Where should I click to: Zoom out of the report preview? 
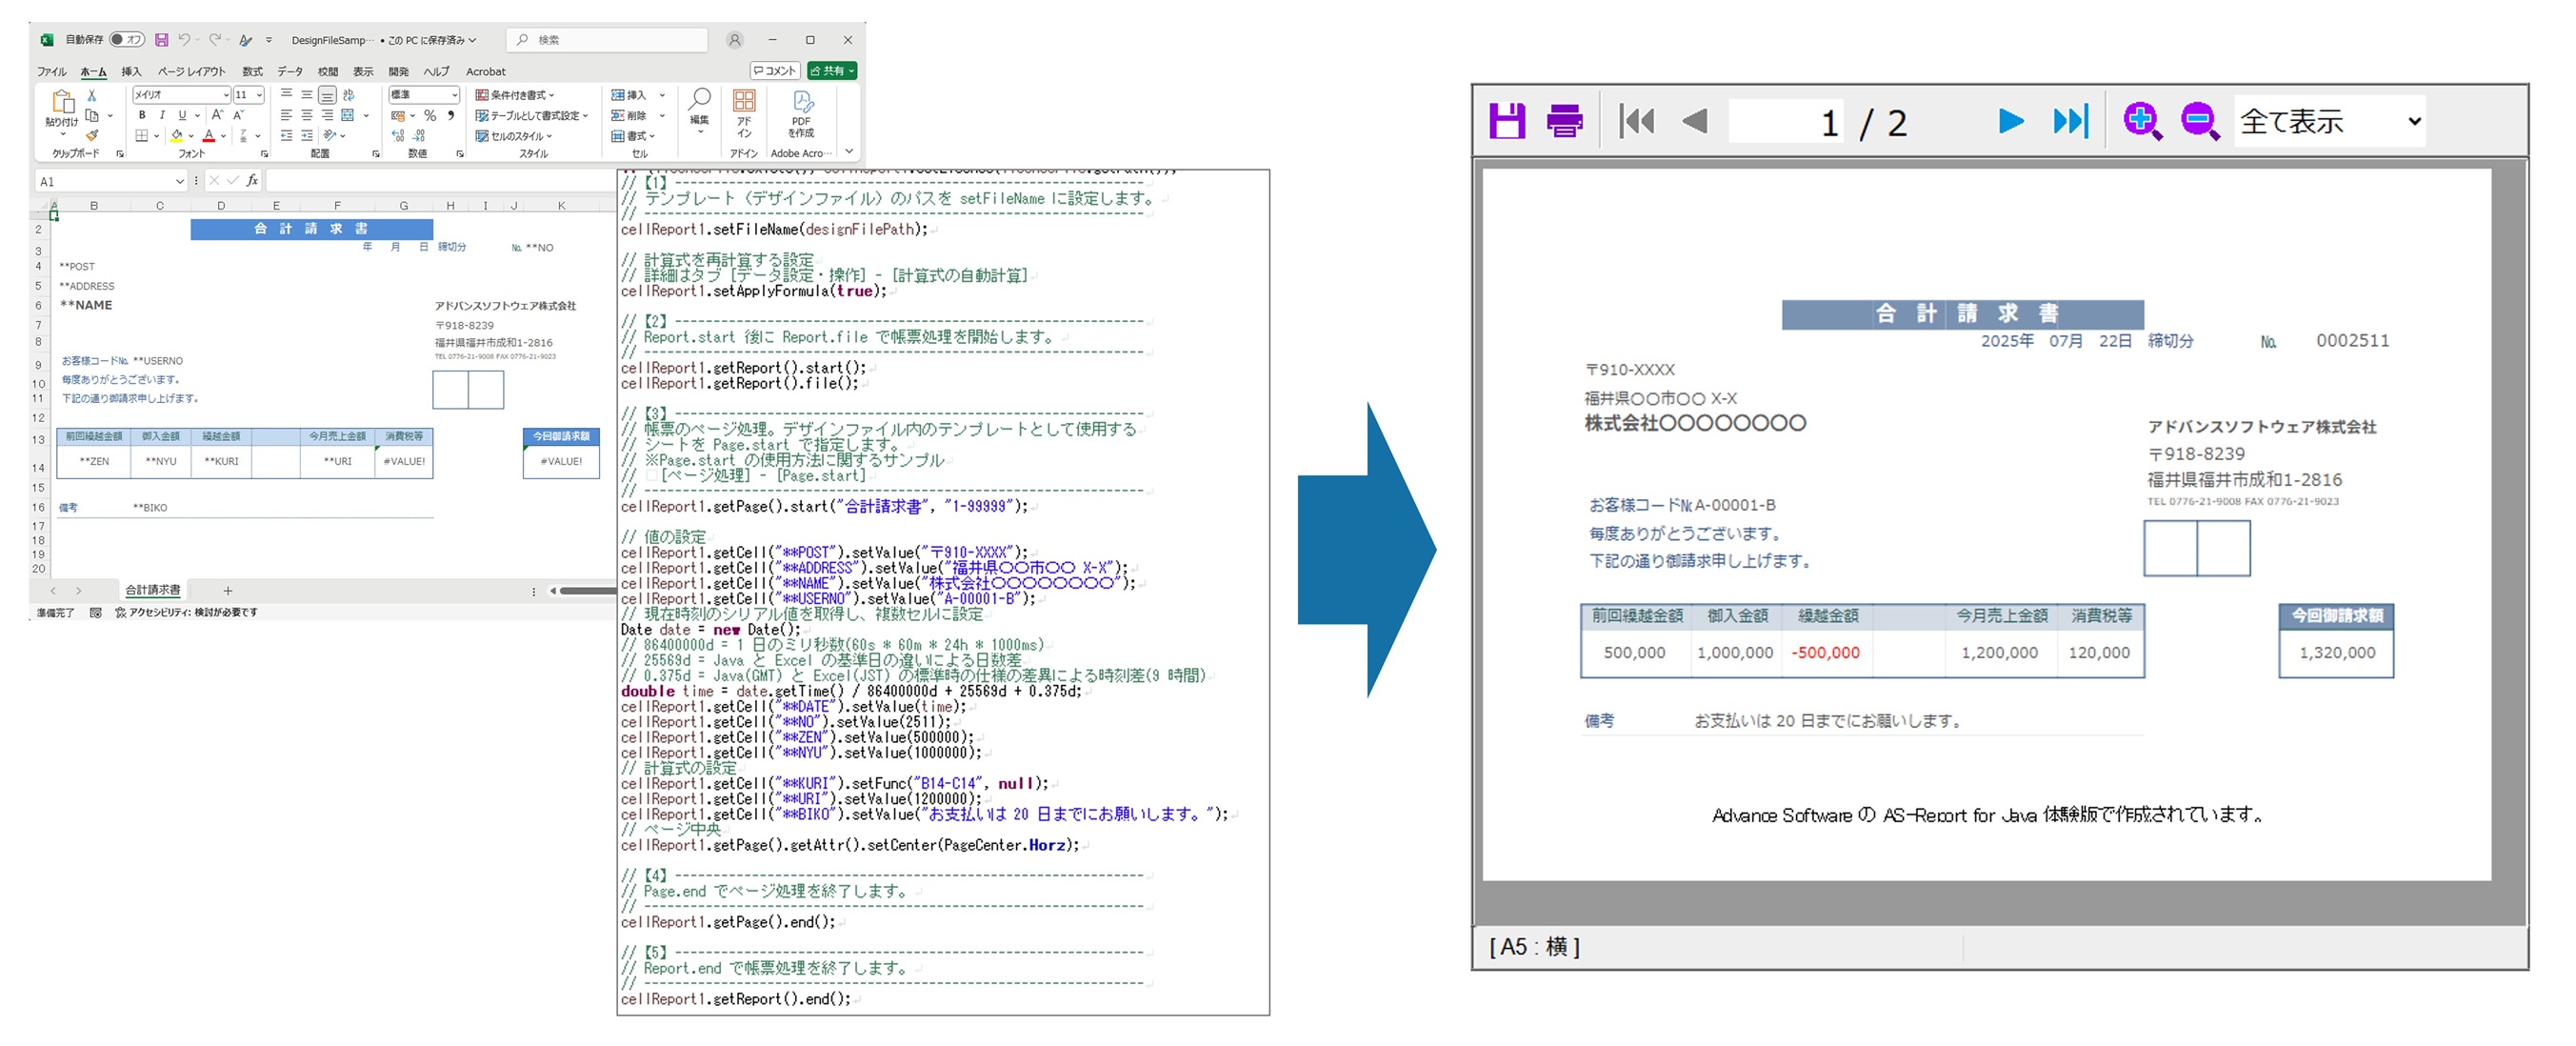[2199, 121]
